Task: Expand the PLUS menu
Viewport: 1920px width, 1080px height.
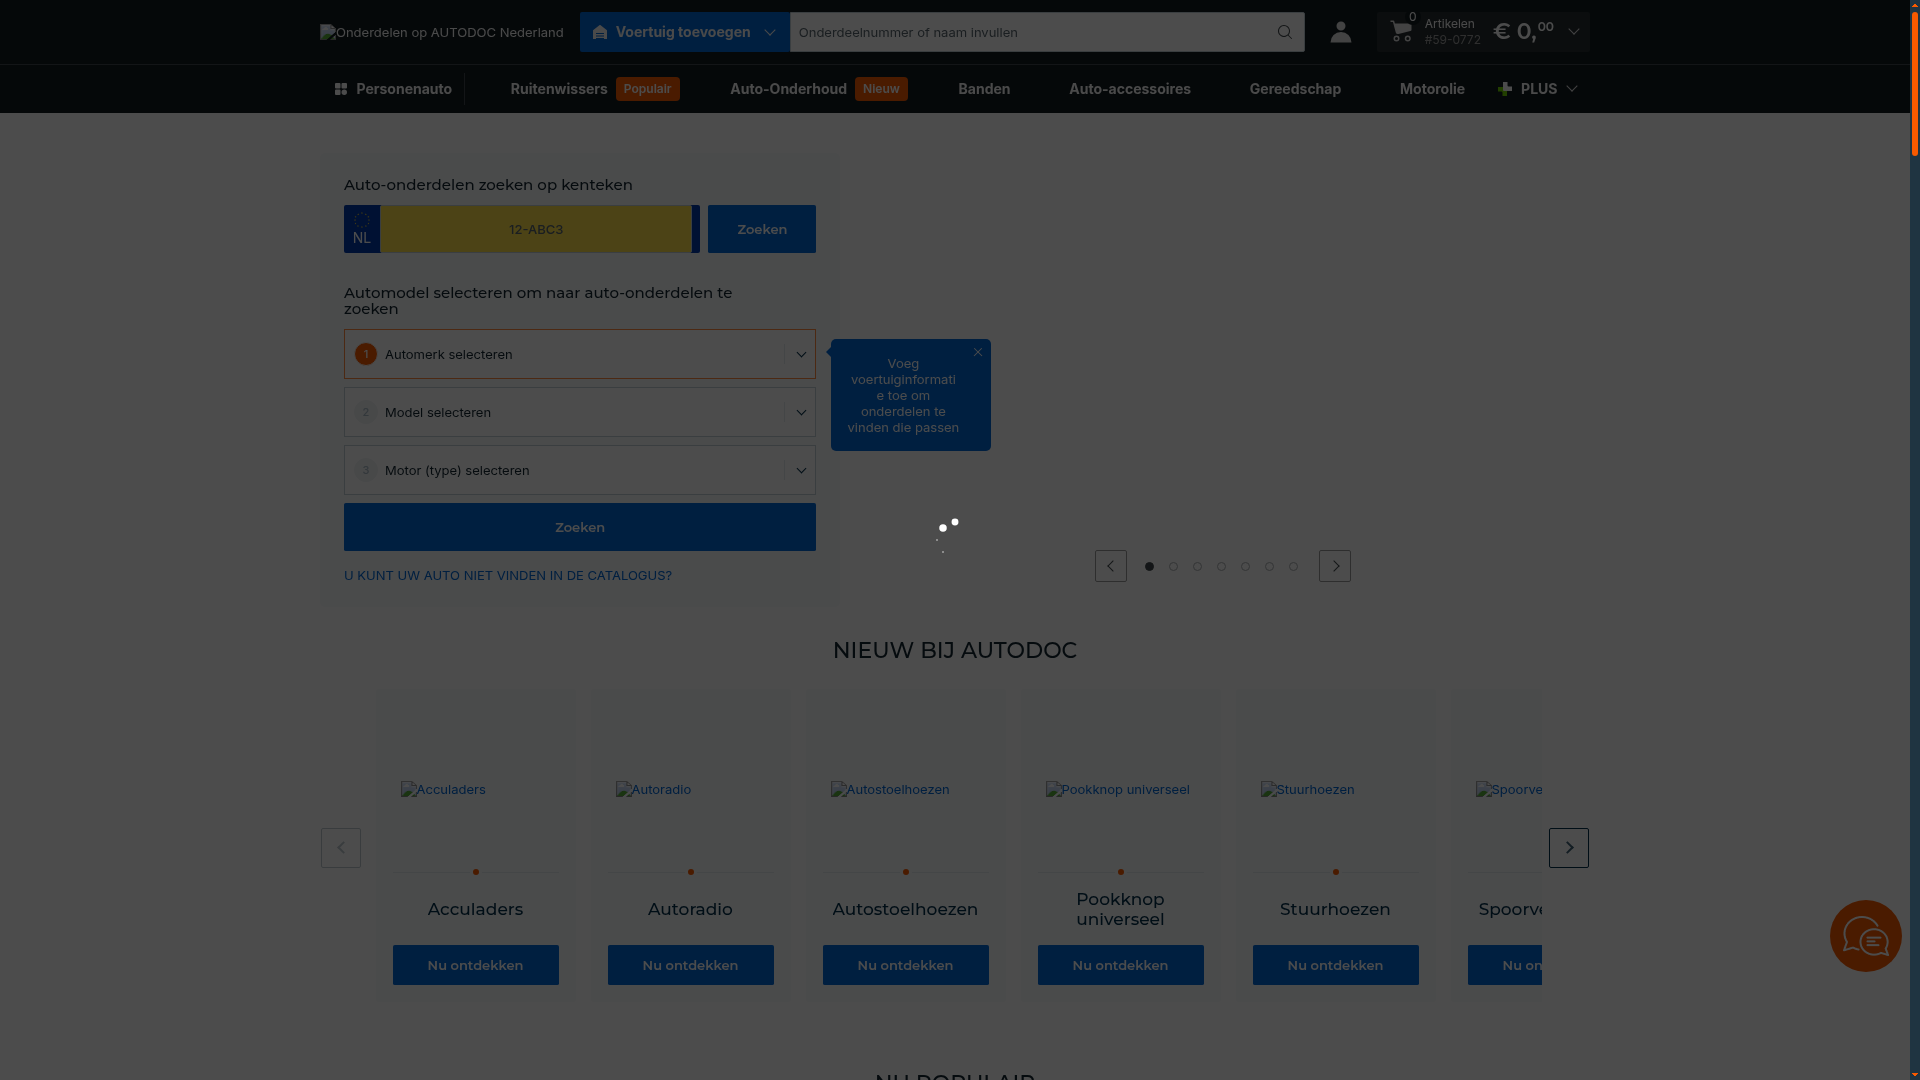Action: point(1538,89)
